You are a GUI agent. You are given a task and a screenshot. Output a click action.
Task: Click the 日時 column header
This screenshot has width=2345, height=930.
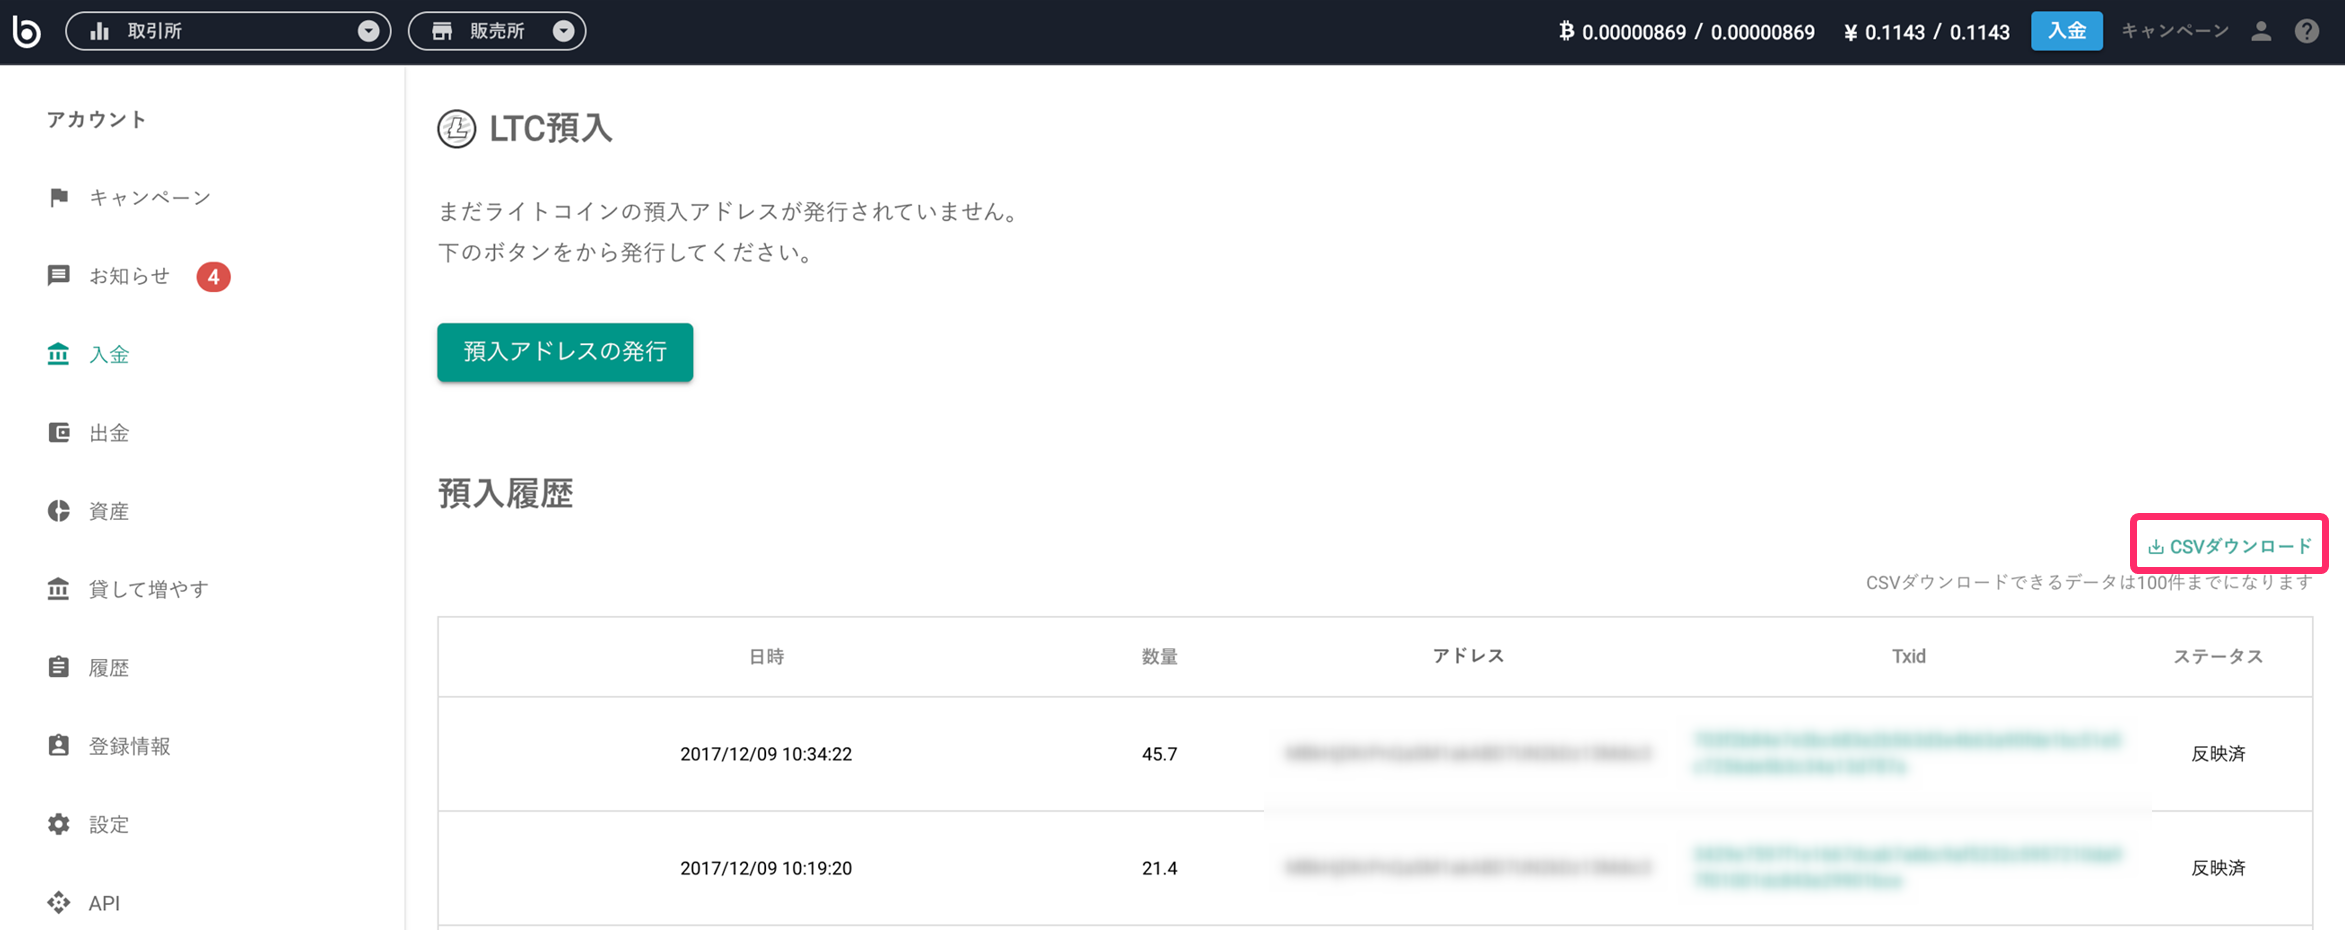click(x=766, y=656)
